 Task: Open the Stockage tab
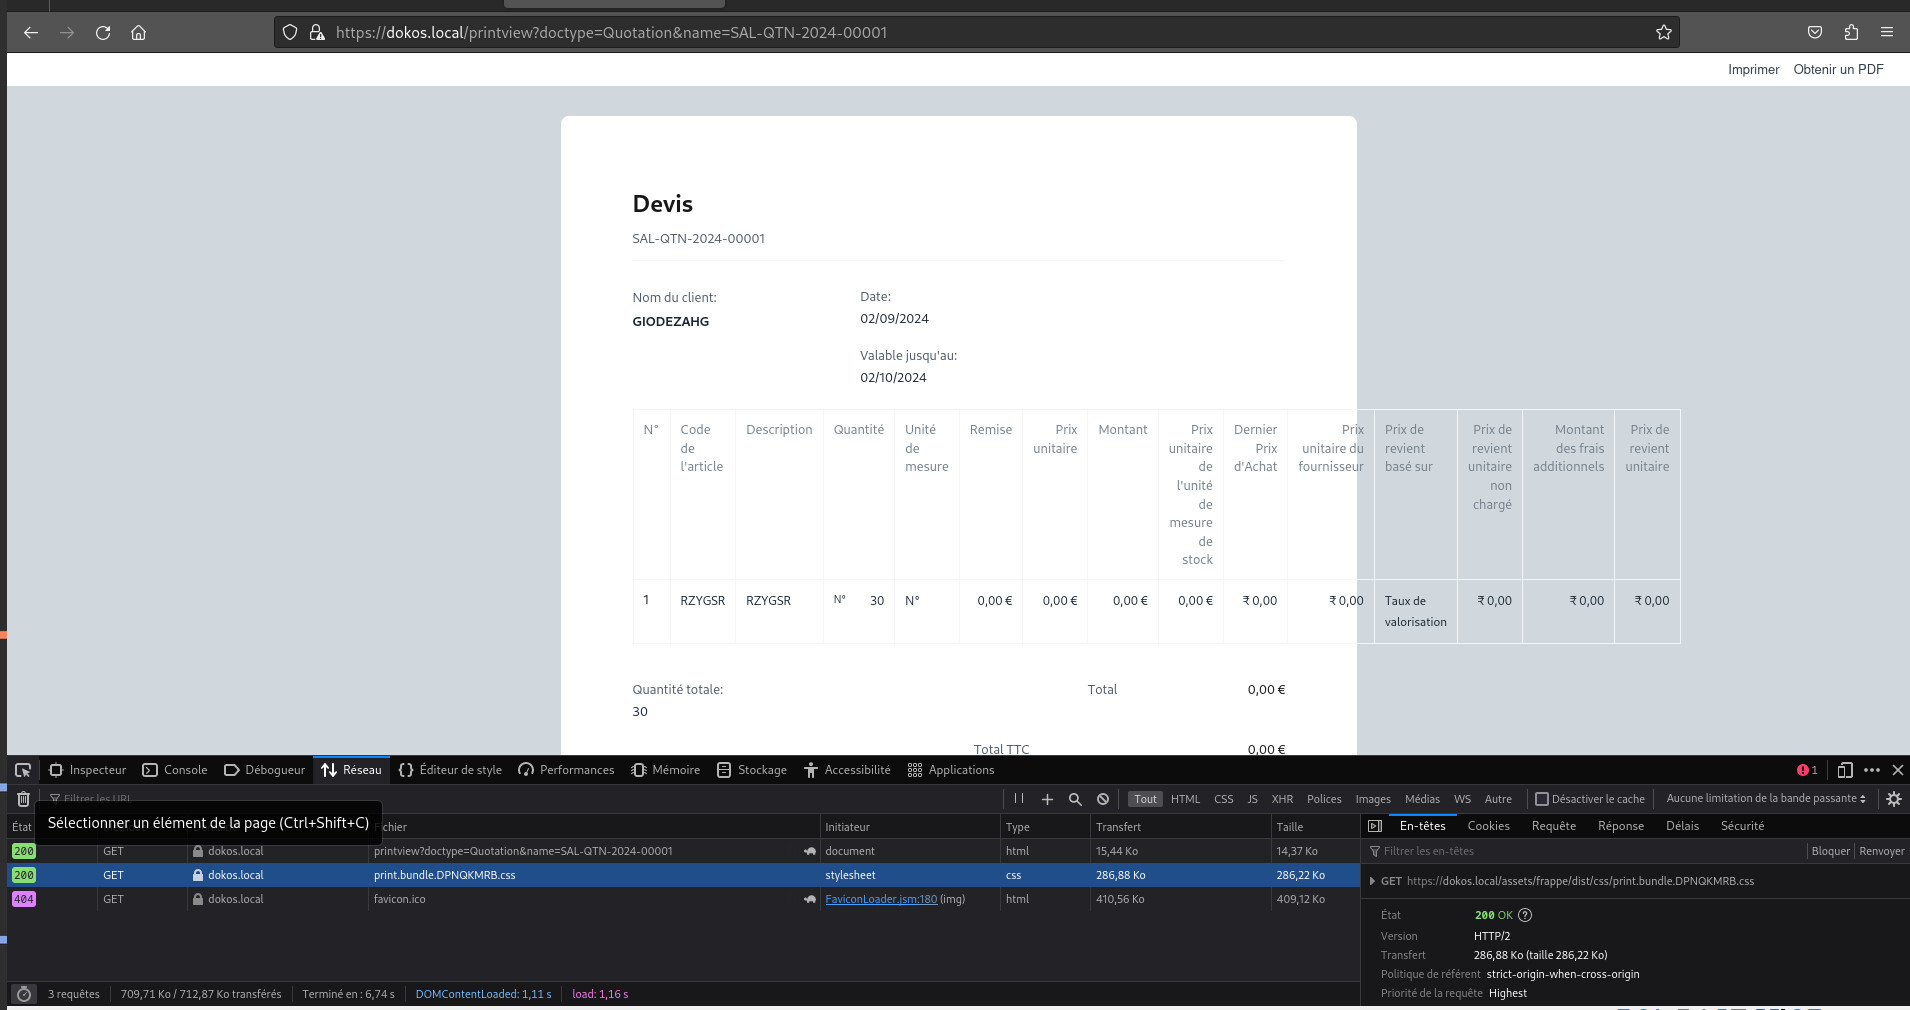[x=752, y=770]
